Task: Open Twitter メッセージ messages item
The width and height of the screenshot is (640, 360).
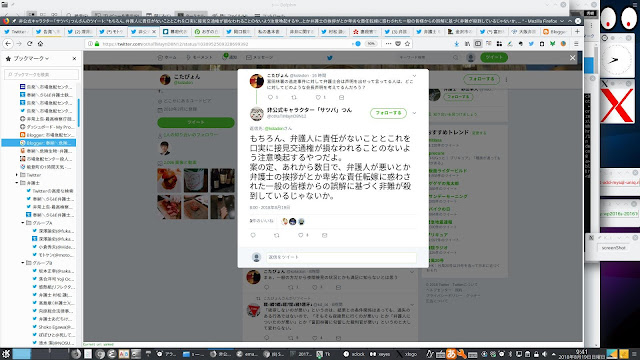Action: (x=260, y=58)
